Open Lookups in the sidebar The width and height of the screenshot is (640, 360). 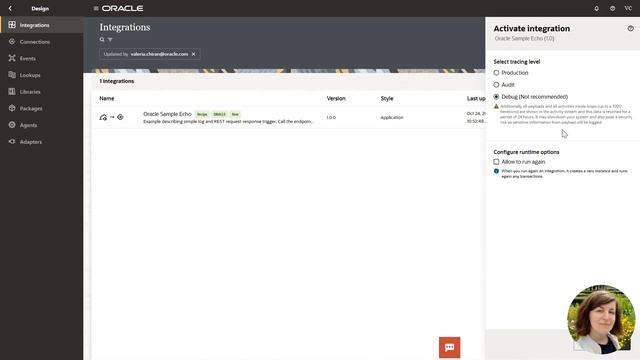point(42,75)
